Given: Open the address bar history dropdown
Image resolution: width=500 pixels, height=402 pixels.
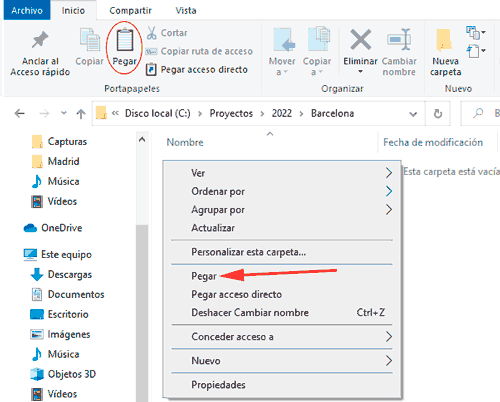Looking at the screenshot, I should [413, 114].
